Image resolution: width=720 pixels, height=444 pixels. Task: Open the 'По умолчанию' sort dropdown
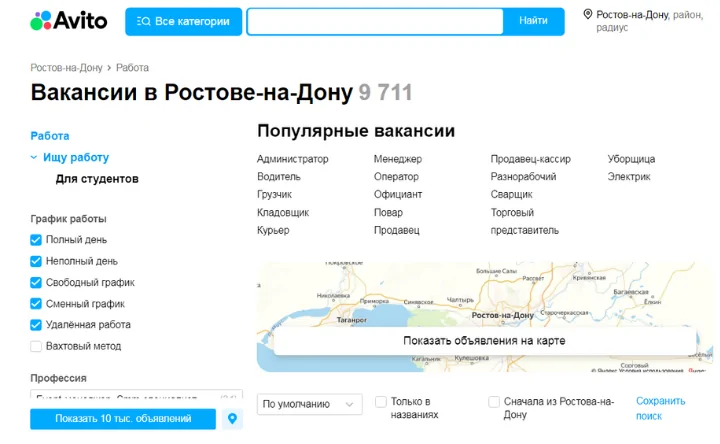(x=309, y=404)
